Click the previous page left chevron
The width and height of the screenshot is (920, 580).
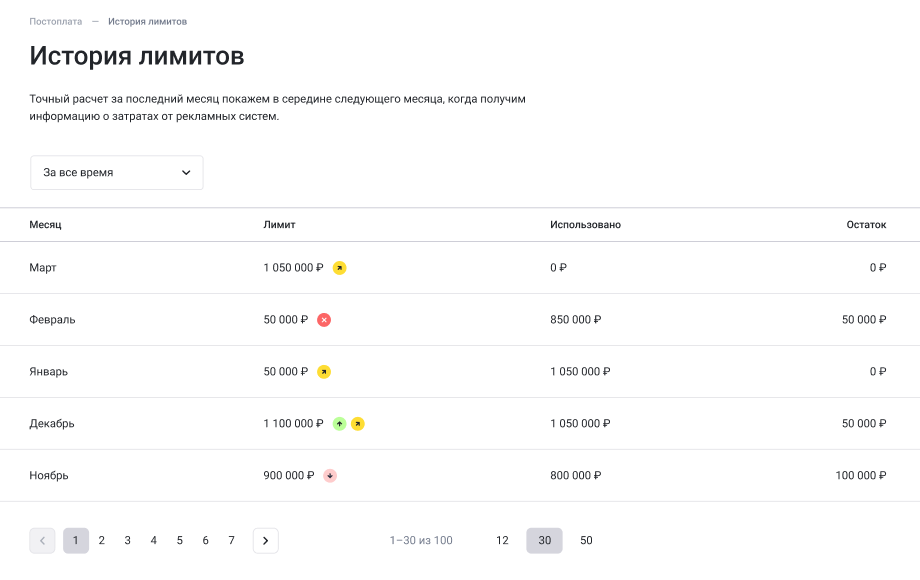(x=42, y=541)
